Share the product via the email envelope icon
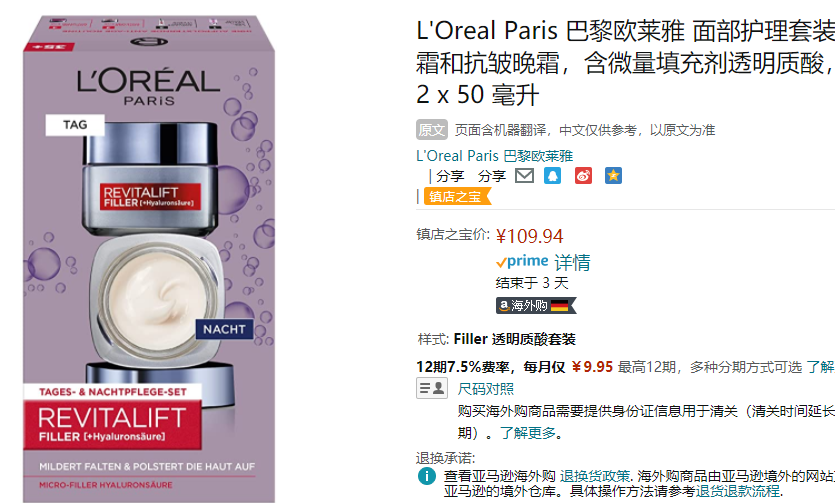Screen dimensions: 835x504 (525, 175)
